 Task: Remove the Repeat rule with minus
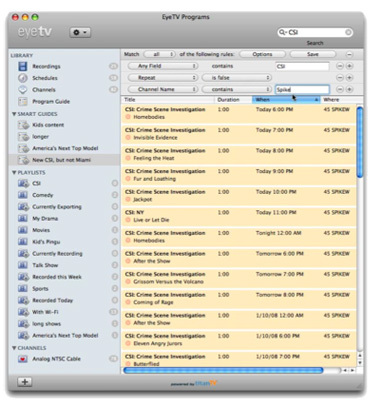tap(340, 78)
